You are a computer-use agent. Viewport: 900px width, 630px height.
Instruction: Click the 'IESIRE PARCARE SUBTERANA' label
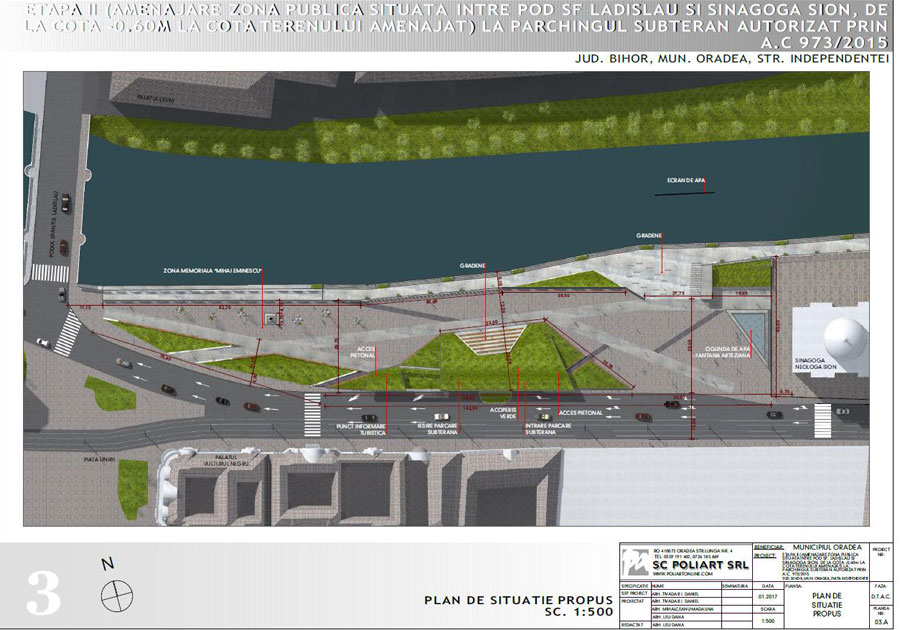point(437,429)
